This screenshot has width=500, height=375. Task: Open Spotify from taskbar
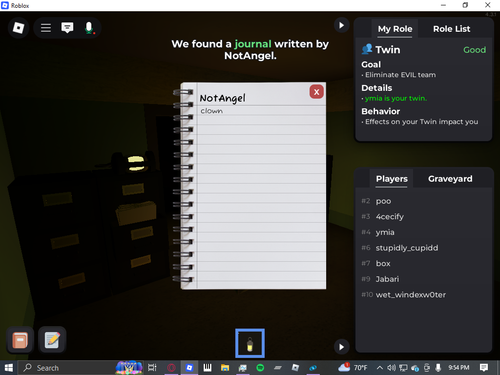coord(260,368)
